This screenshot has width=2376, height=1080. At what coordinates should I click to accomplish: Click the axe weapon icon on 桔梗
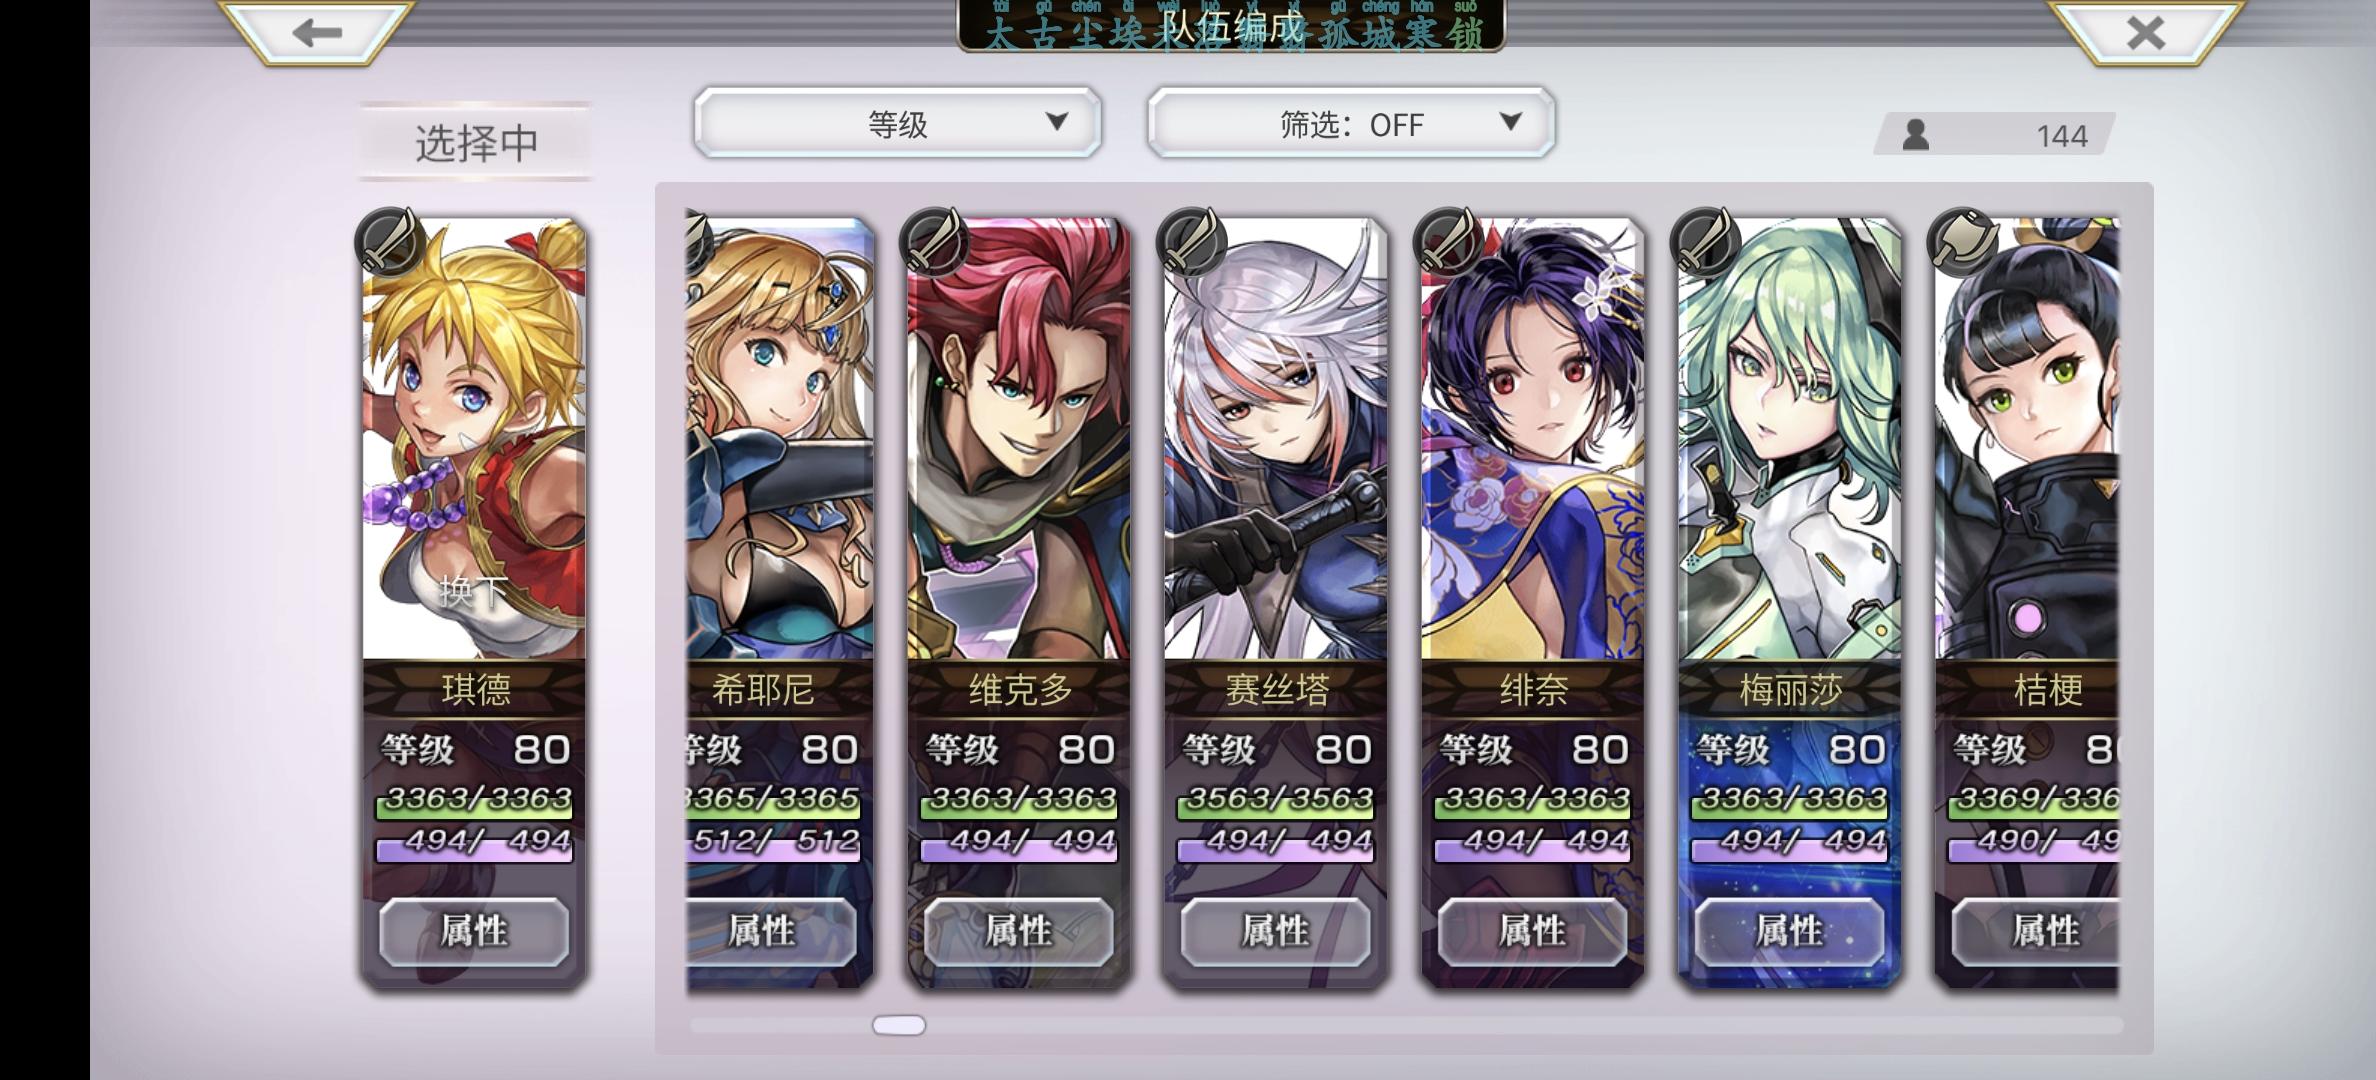(x=1961, y=242)
